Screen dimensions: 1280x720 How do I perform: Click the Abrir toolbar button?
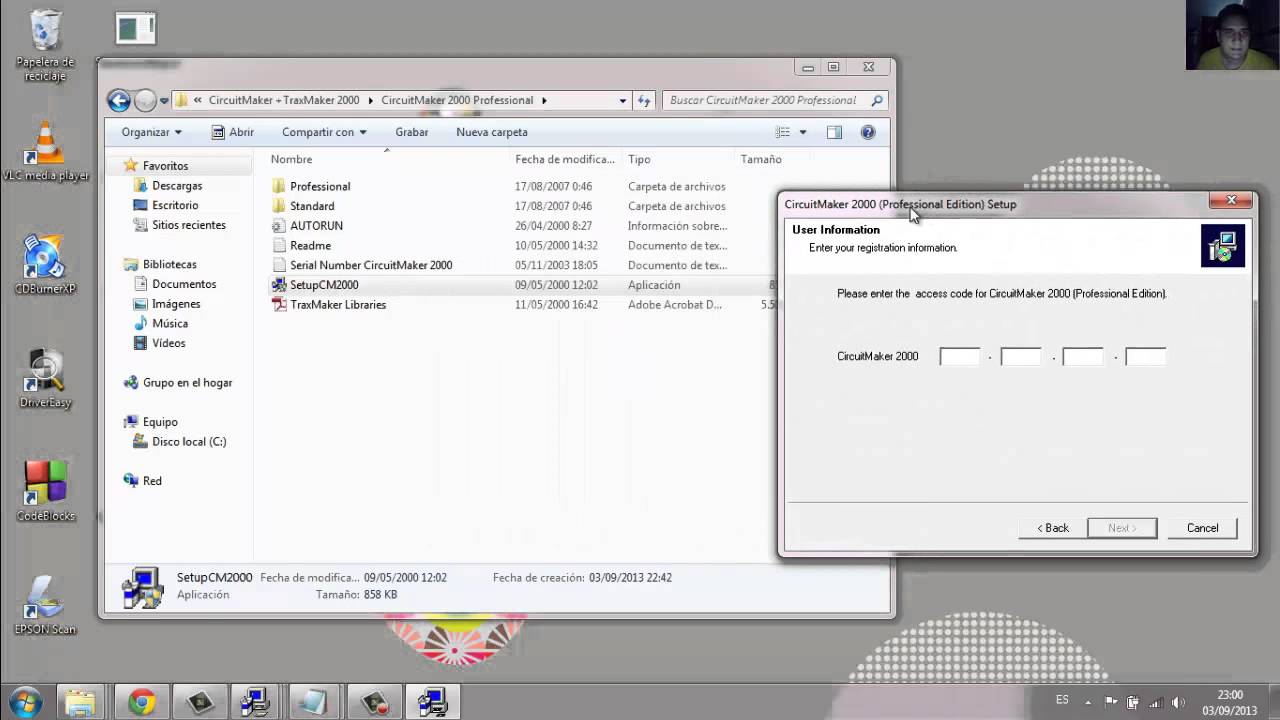click(x=232, y=132)
